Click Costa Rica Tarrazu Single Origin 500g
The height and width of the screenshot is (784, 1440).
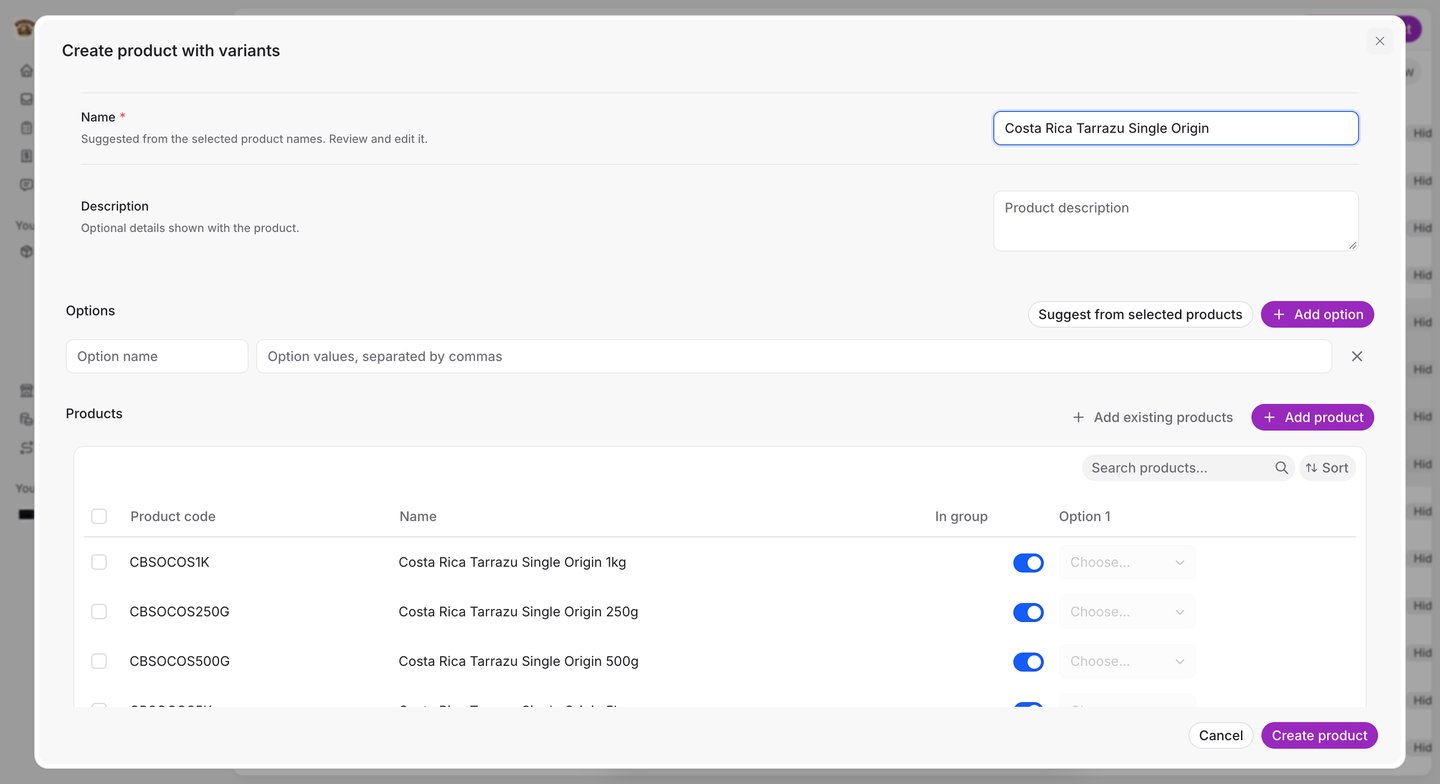pos(518,661)
